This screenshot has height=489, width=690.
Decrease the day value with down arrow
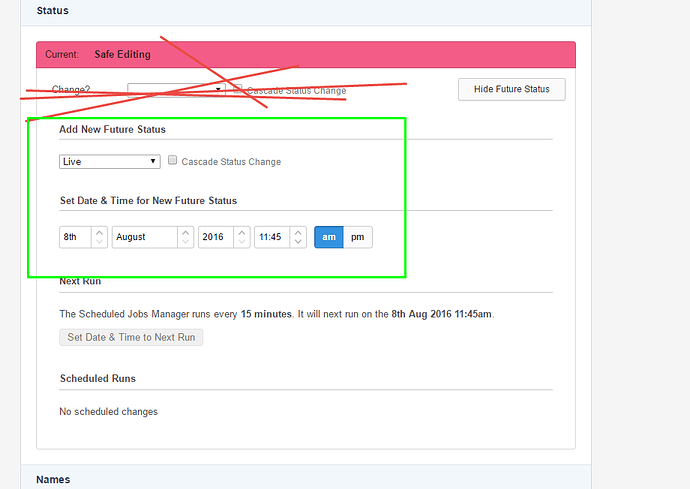[99, 243]
